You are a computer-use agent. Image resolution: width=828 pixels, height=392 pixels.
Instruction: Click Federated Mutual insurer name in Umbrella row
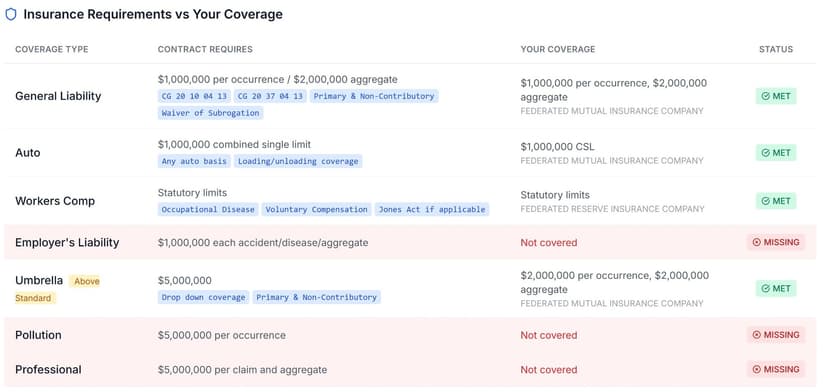click(x=612, y=303)
